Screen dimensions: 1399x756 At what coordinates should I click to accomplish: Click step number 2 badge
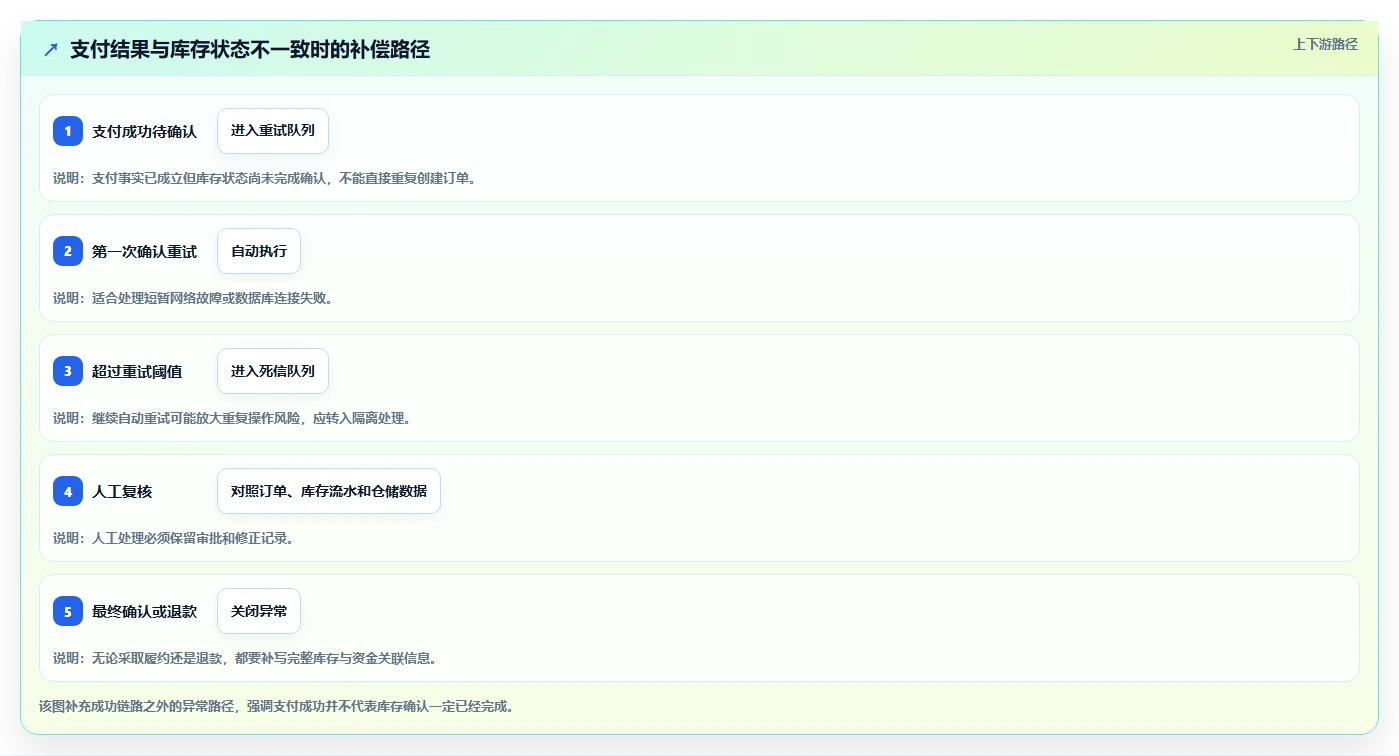click(68, 251)
